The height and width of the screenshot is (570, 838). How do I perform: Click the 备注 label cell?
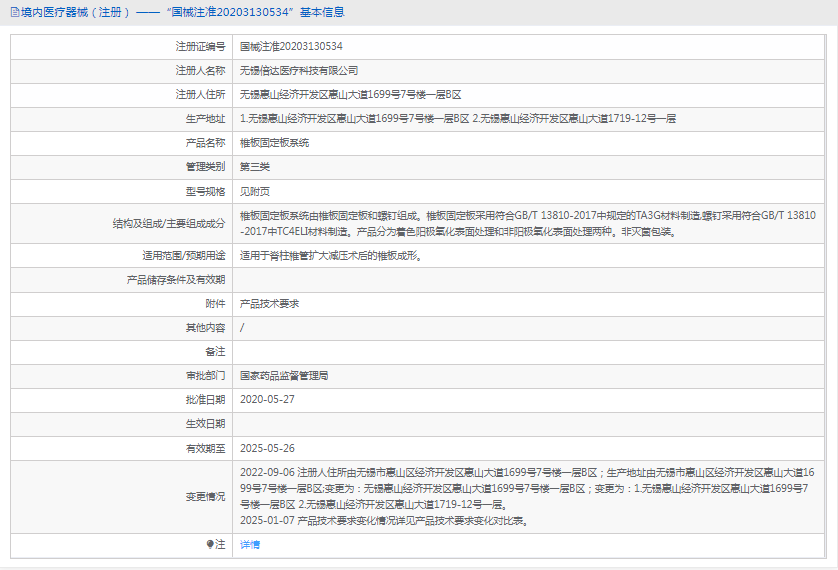click(121, 352)
